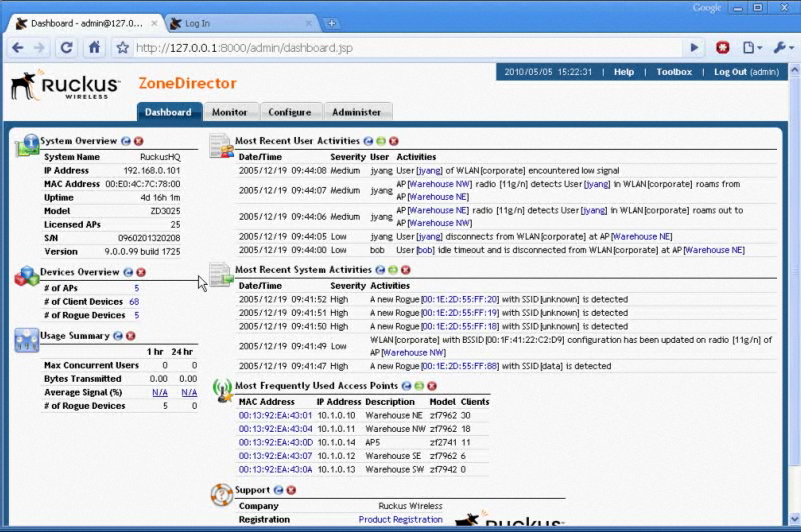The image size is (801, 532).
Task: Click the Model value ZD3025
Action: (x=165, y=211)
